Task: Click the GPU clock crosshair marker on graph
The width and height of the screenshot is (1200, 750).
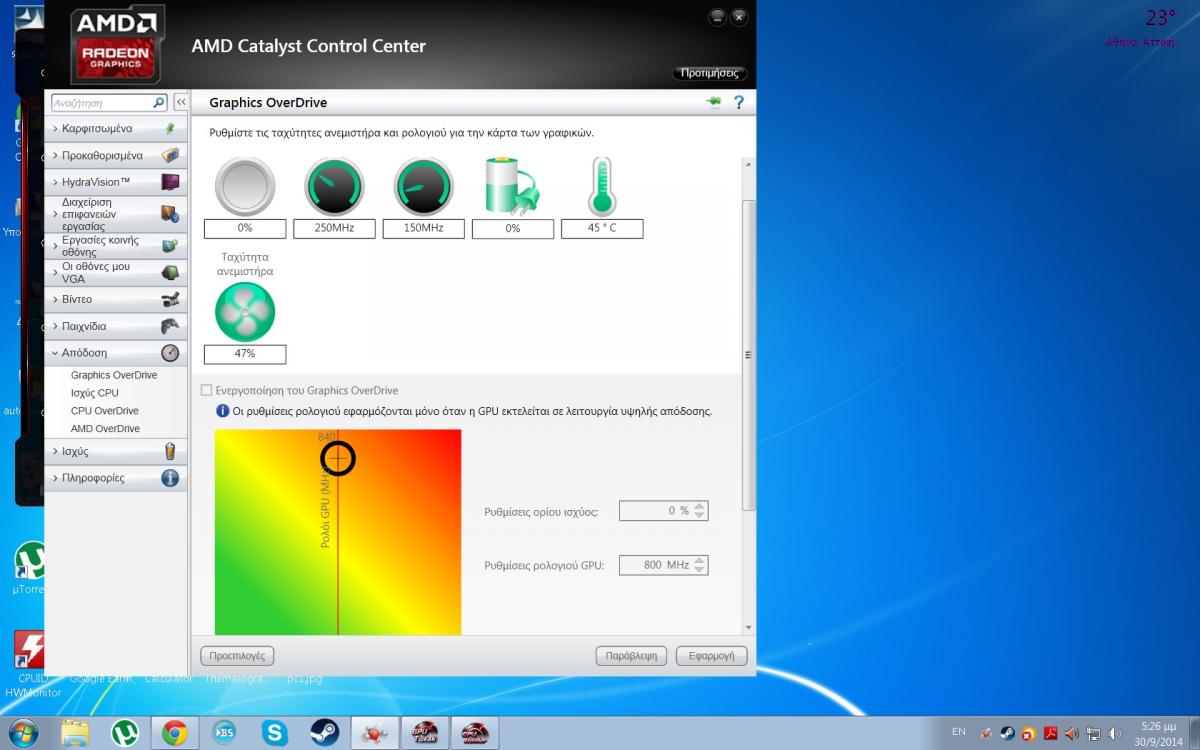Action: click(x=338, y=458)
